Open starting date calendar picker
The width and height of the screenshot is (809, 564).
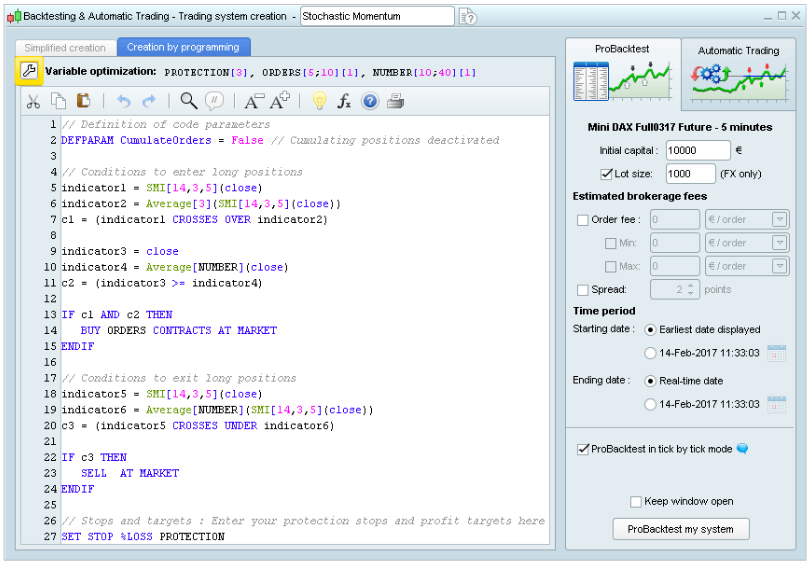click(x=776, y=353)
